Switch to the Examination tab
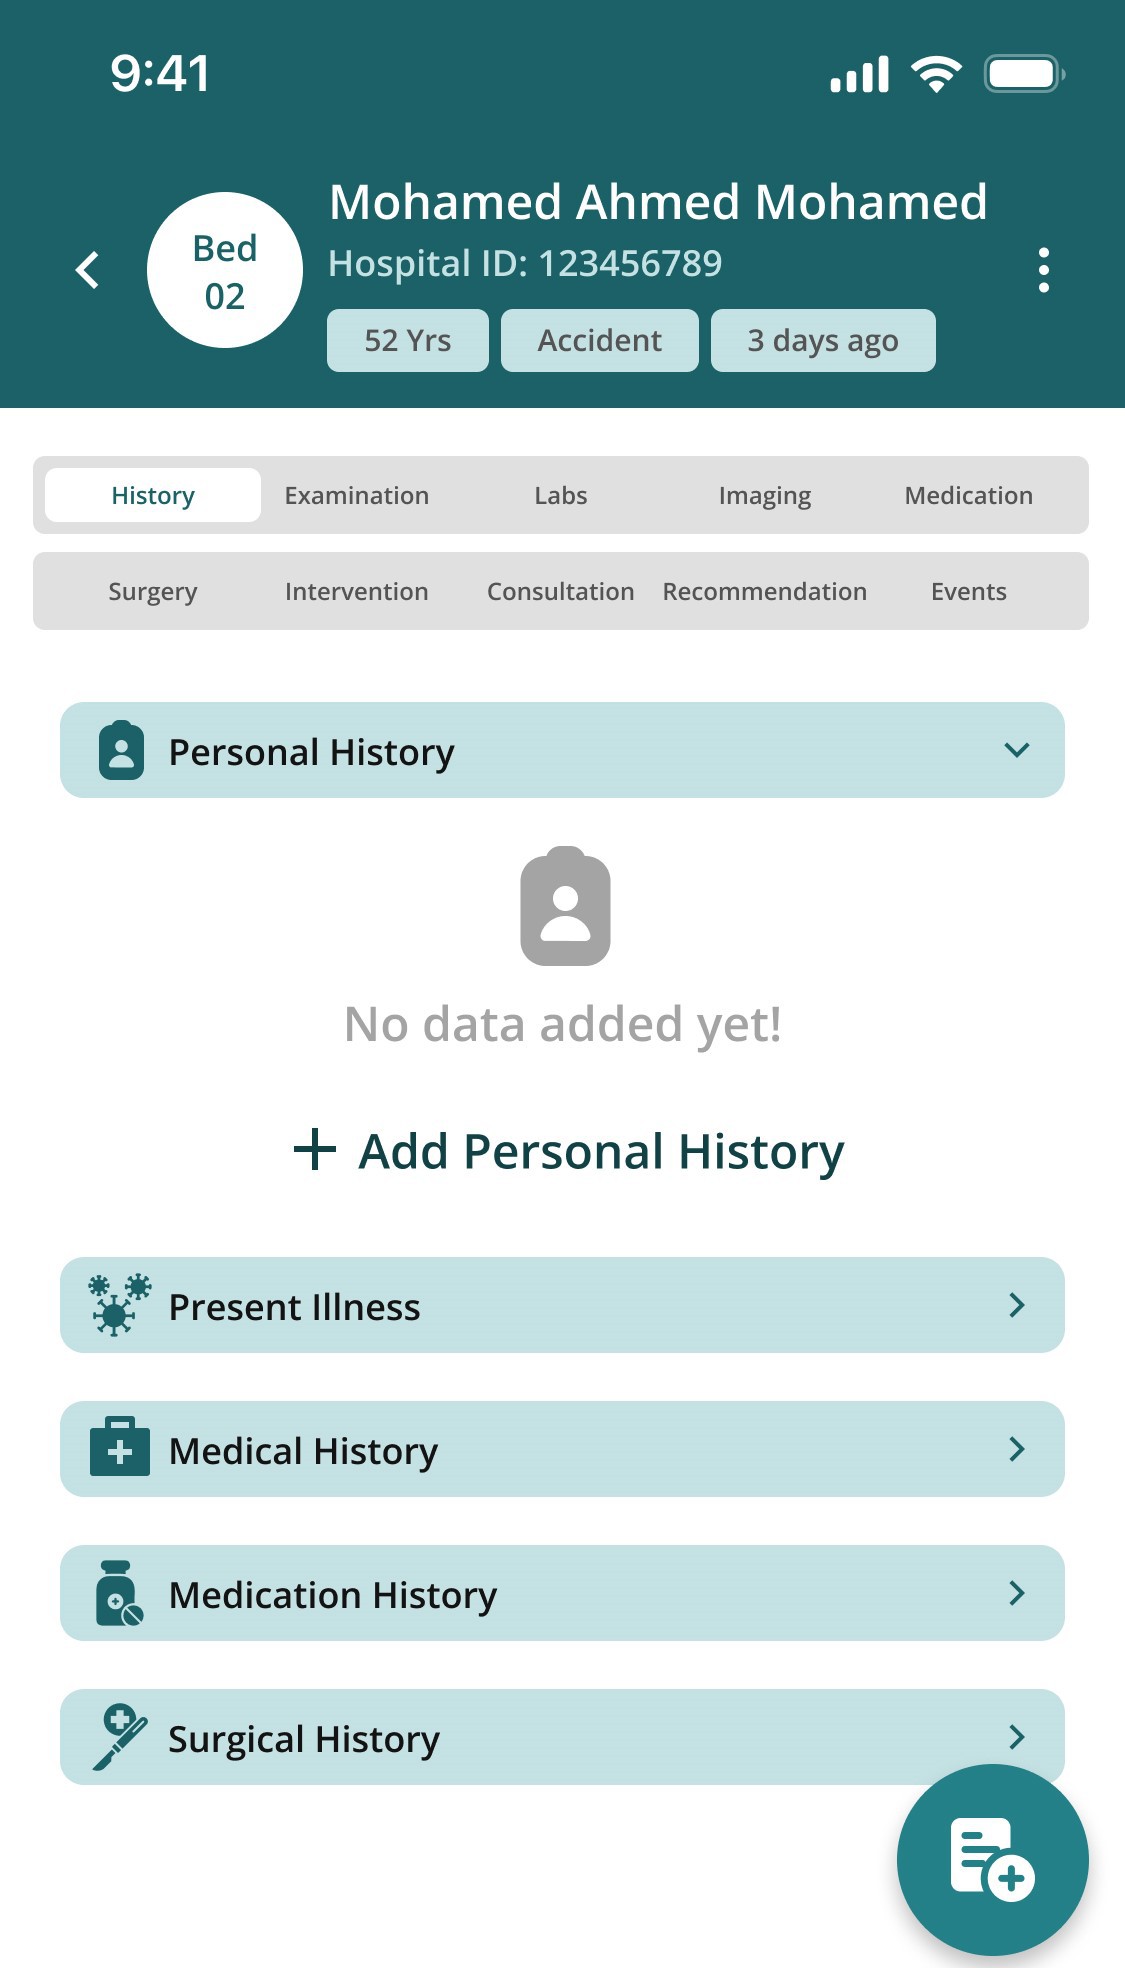Screen dimensions: 1125x1968 356,494
